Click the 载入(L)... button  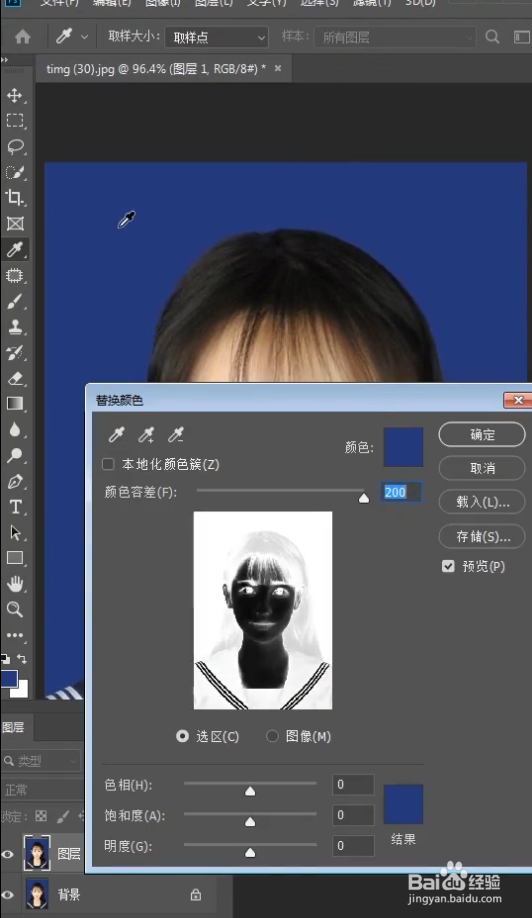(482, 502)
